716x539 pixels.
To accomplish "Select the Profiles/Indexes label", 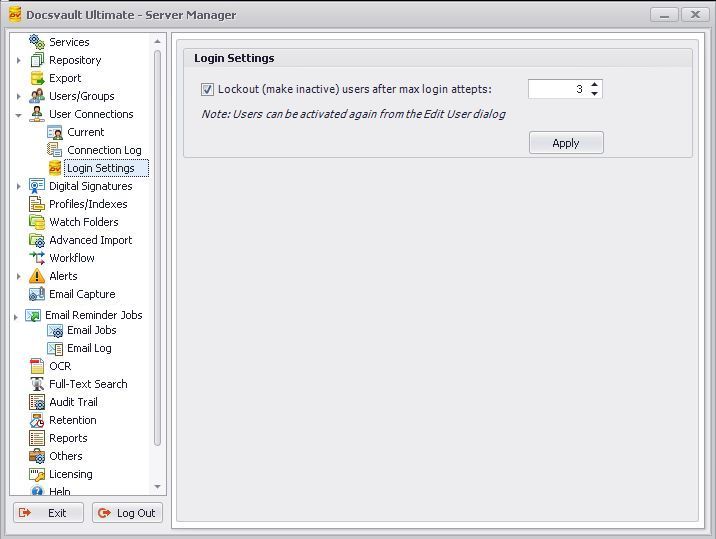I will point(88,204).
